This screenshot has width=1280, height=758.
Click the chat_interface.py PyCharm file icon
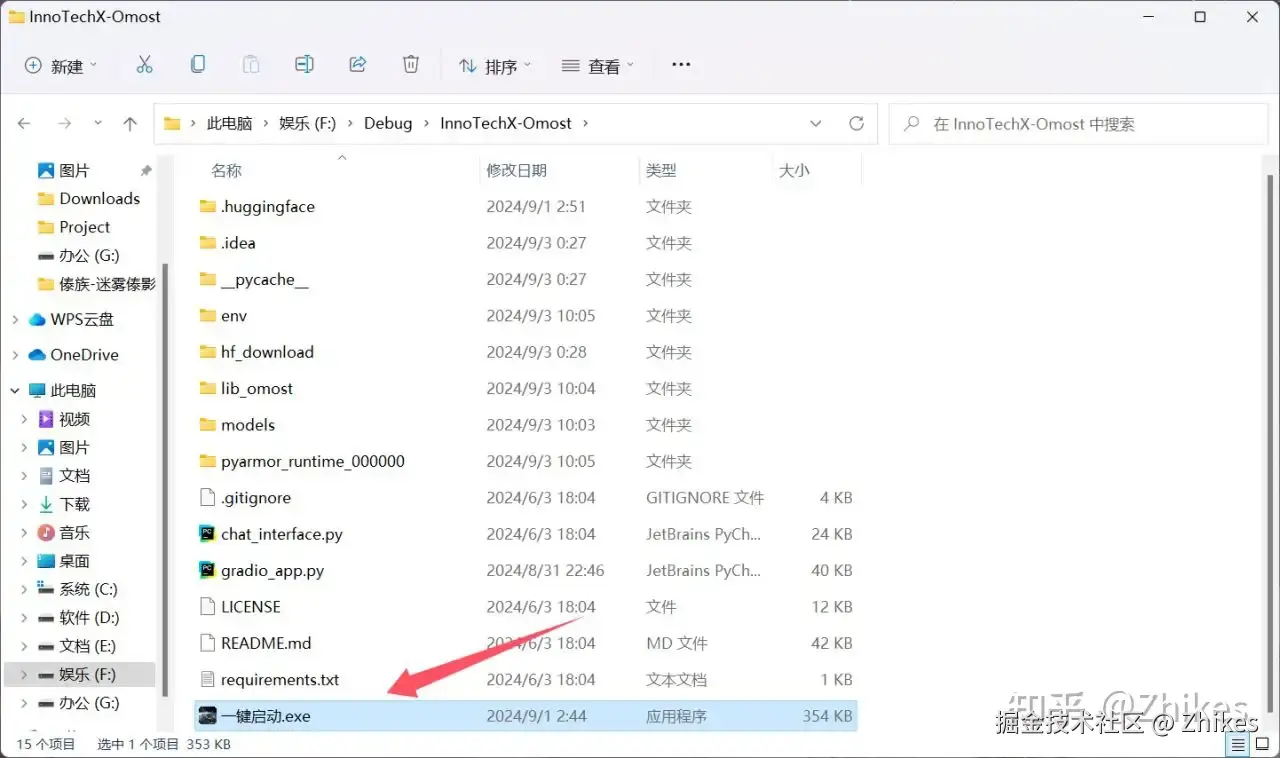click(x=207, y=534)
